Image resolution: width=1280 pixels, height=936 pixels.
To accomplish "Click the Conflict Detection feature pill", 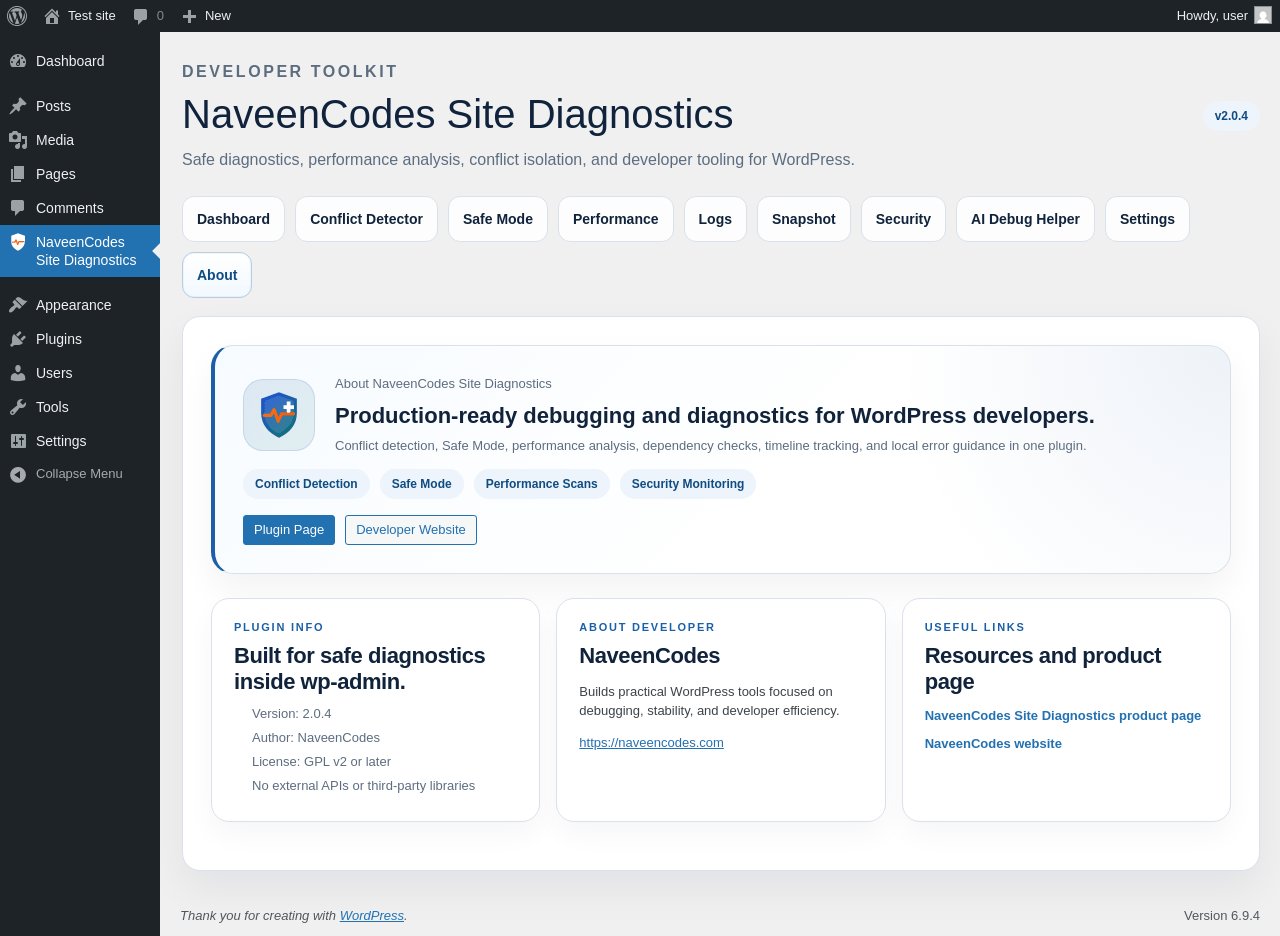I will coord(306,484).
